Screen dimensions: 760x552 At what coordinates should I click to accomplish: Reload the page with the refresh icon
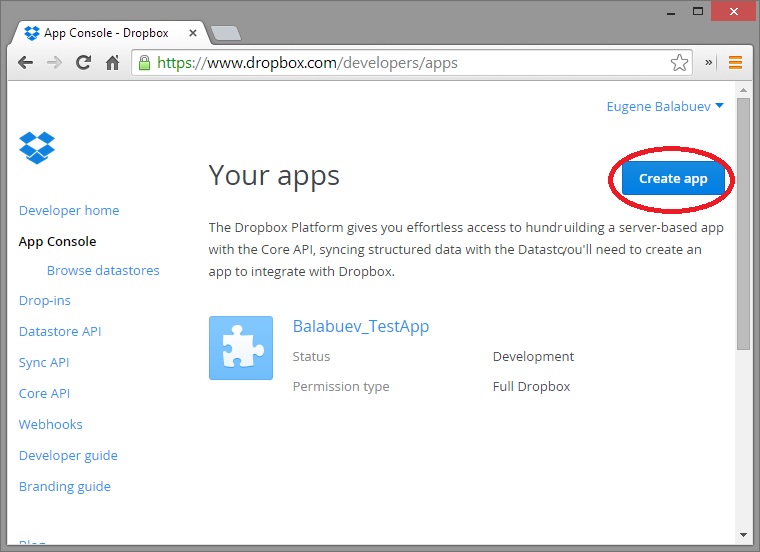[83, 63]
